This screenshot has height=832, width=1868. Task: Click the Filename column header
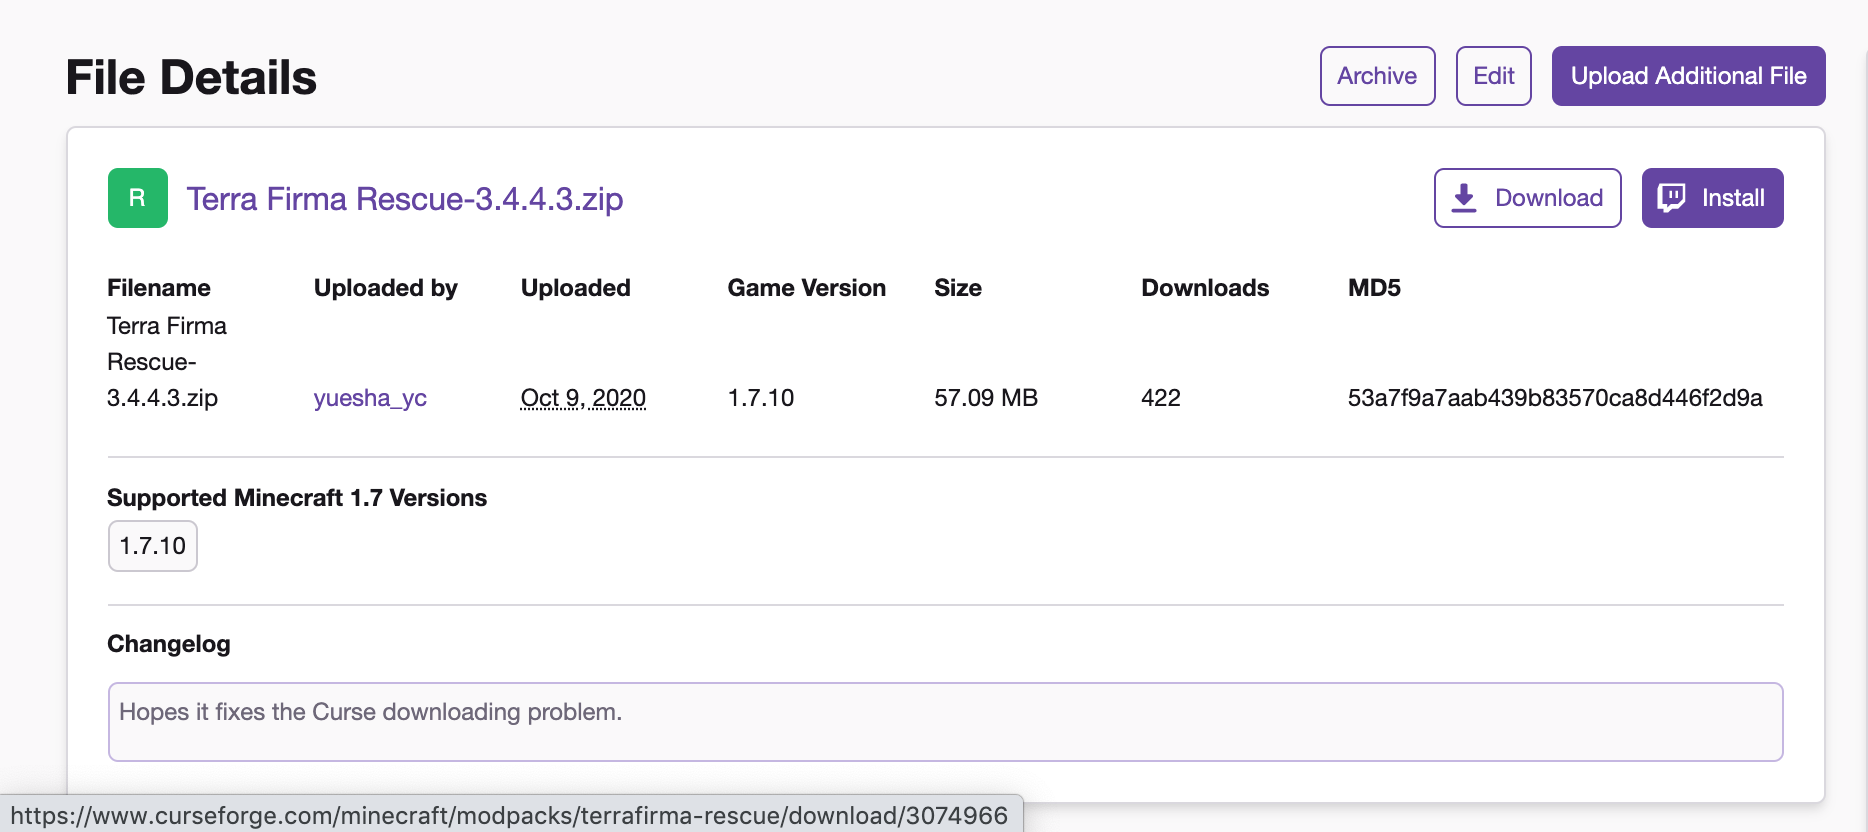pos(159,288)
